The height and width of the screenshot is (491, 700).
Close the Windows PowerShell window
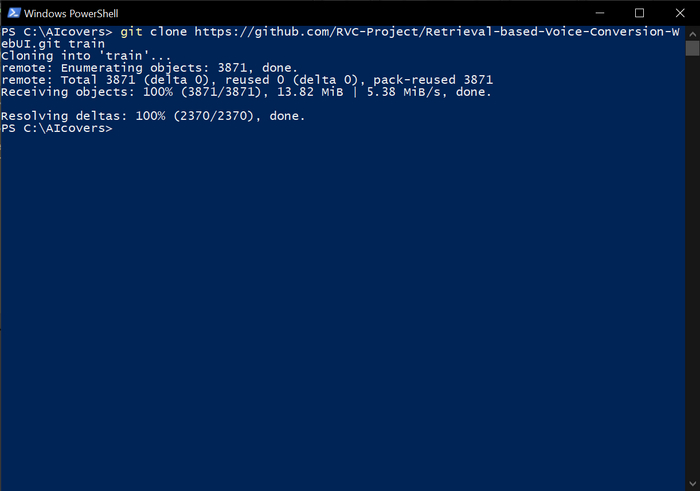(x=679, y=13)
